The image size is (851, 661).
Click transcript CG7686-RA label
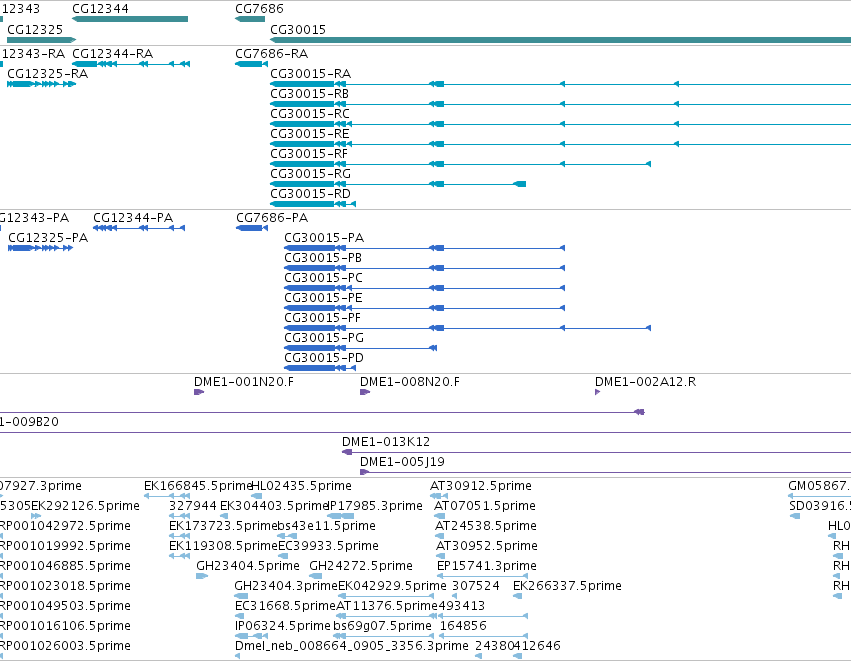click(271, 54)
